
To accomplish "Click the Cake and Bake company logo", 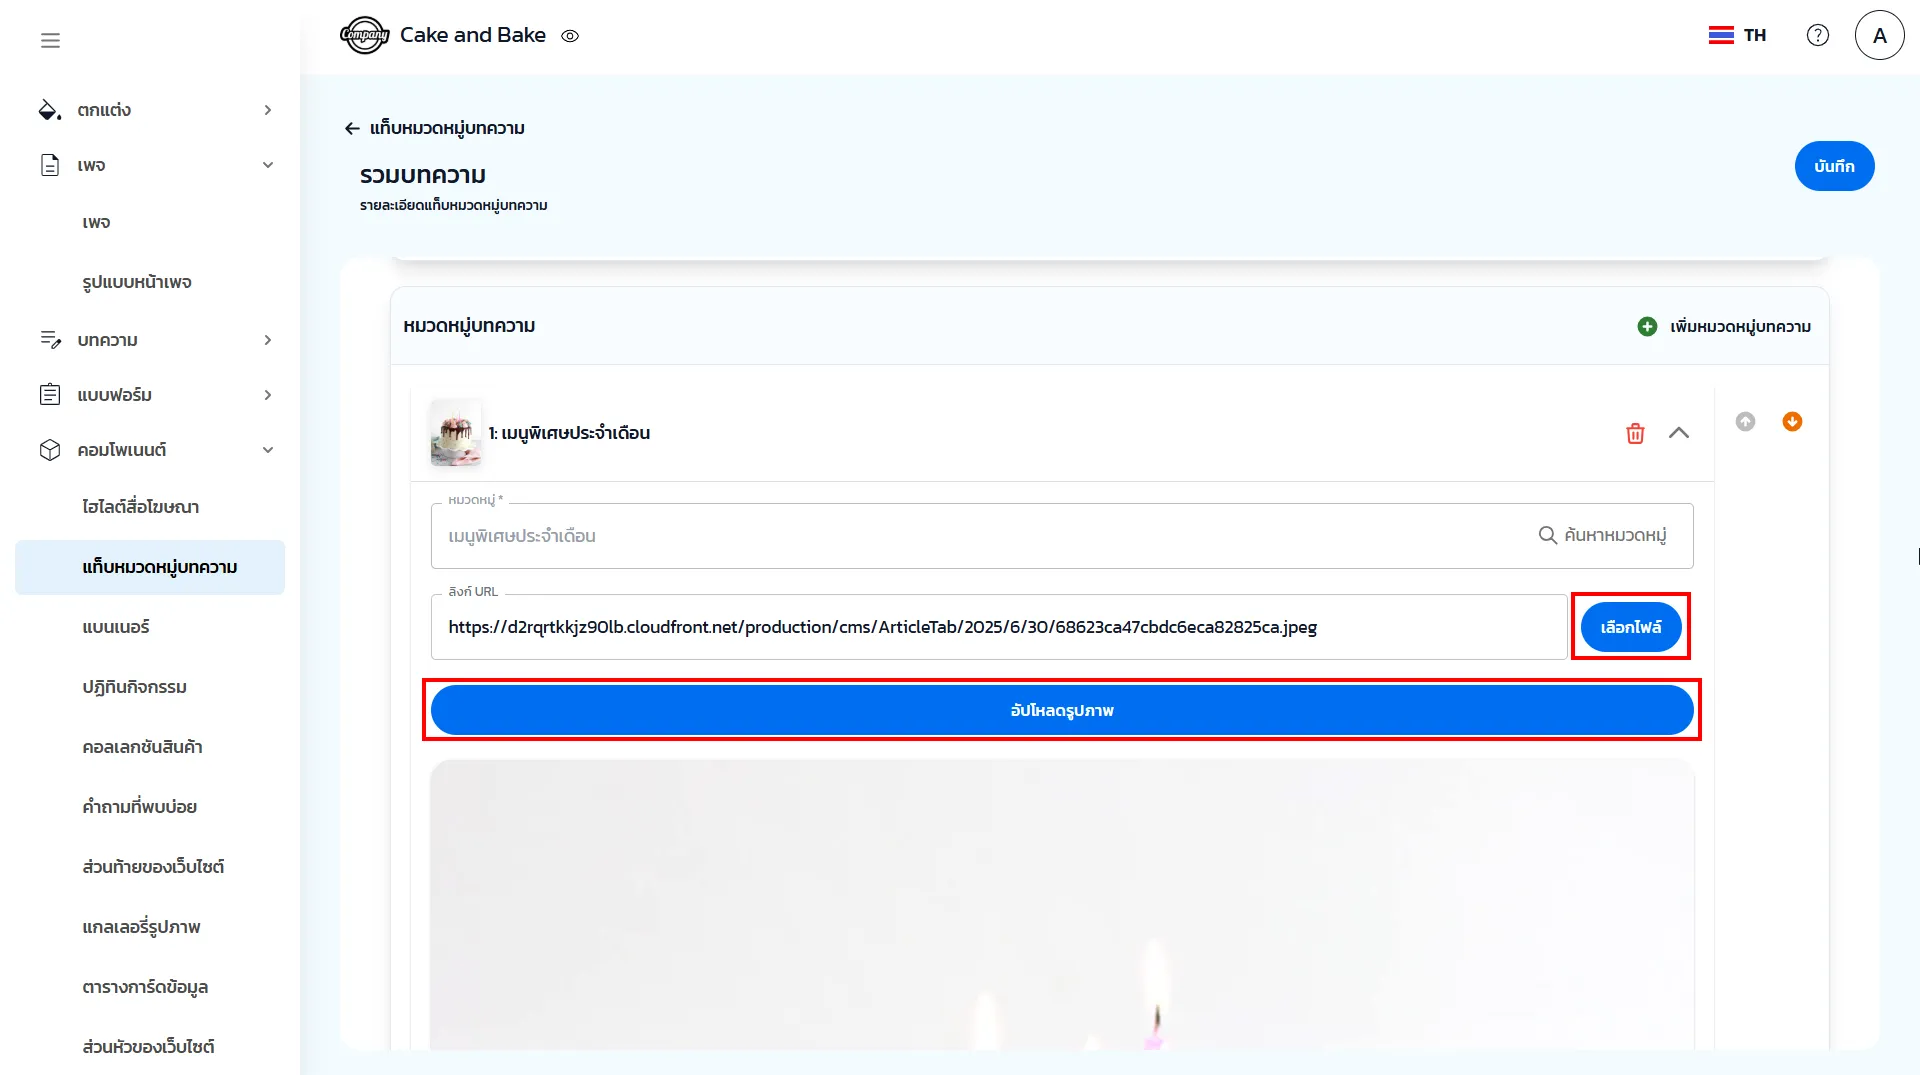I will 364,35.
